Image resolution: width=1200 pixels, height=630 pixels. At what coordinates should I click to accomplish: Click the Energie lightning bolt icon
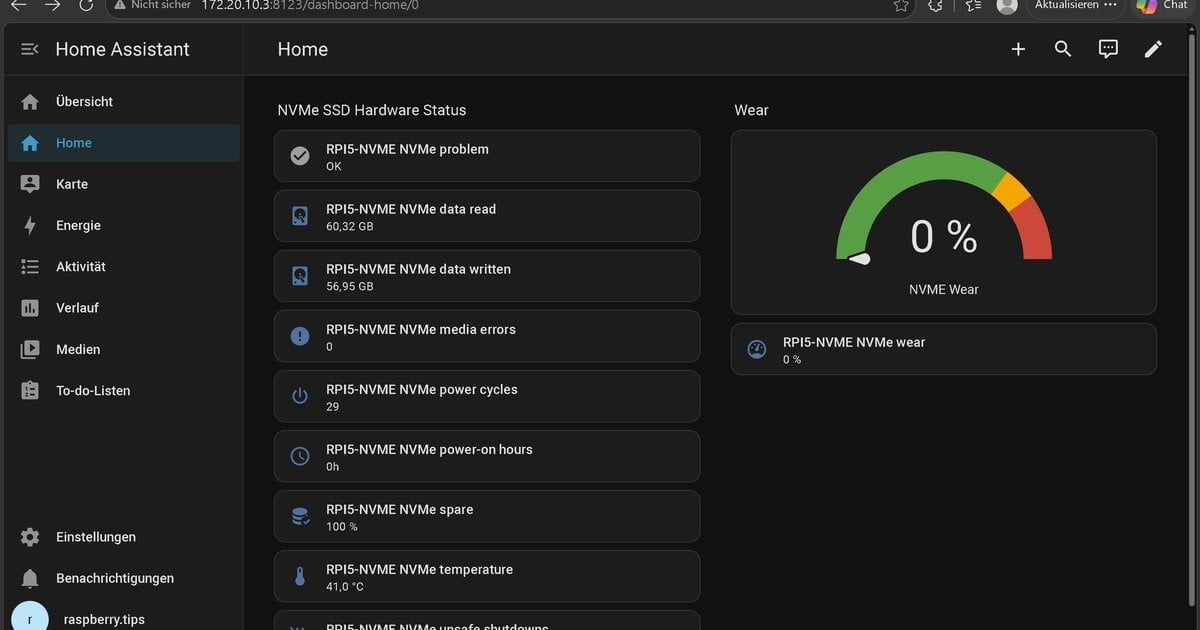click(x=30, y=226)
